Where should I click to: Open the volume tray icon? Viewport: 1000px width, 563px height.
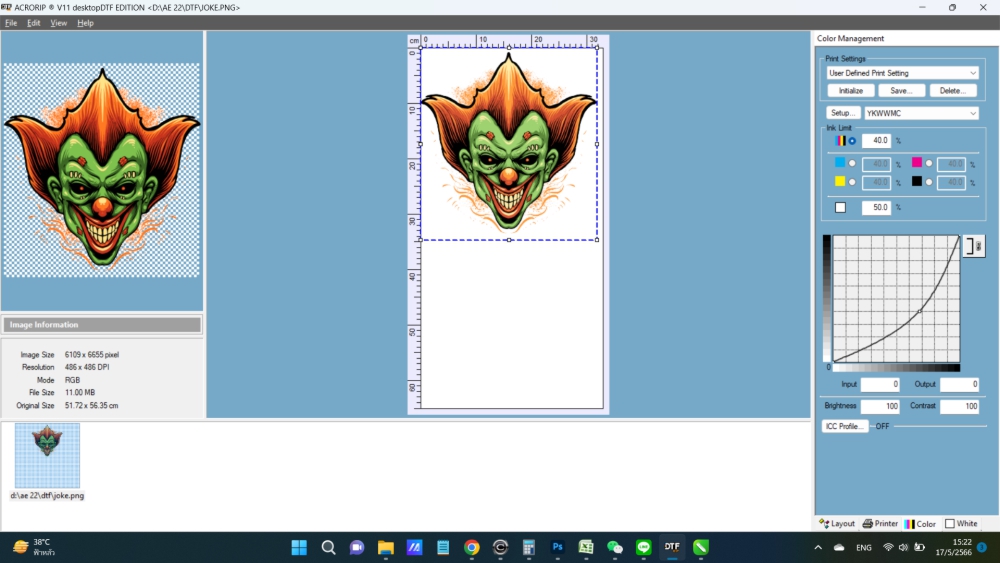pos(903,547)
